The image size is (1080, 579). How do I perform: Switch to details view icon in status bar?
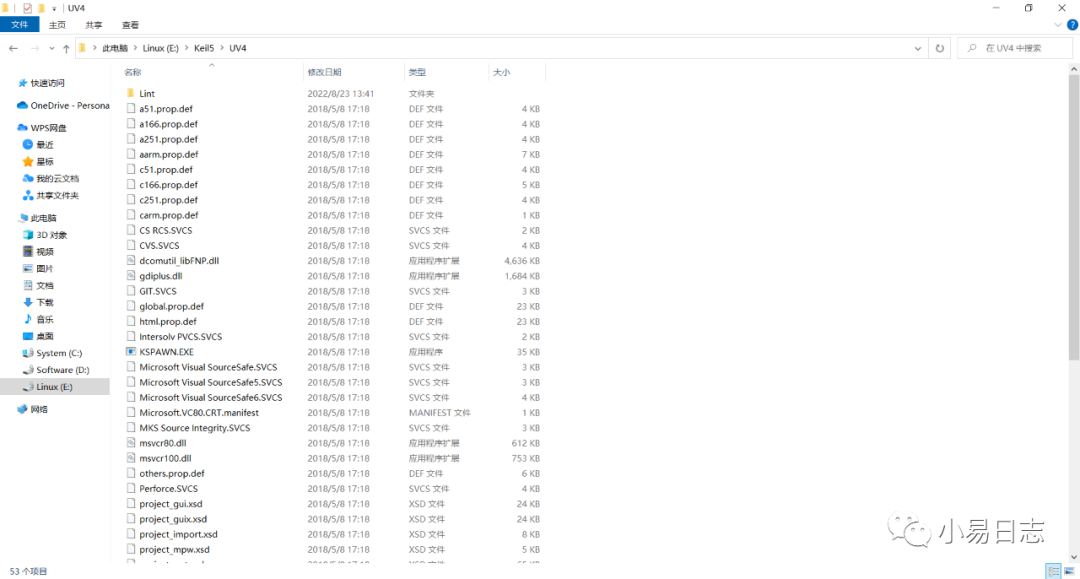tap(1053, 571)
